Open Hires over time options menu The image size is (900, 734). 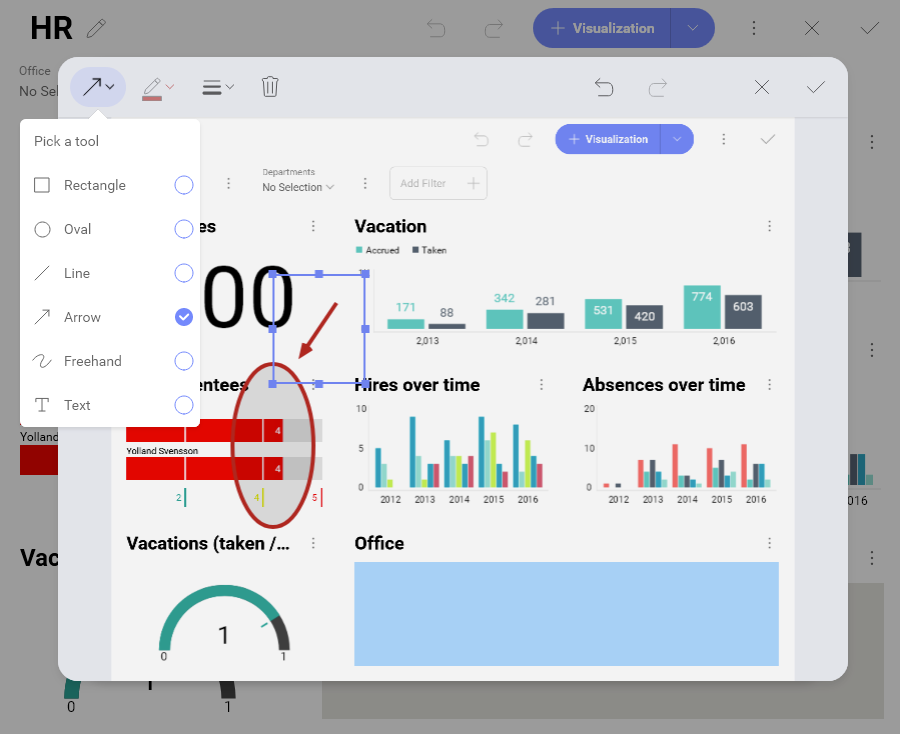point(541,385)
